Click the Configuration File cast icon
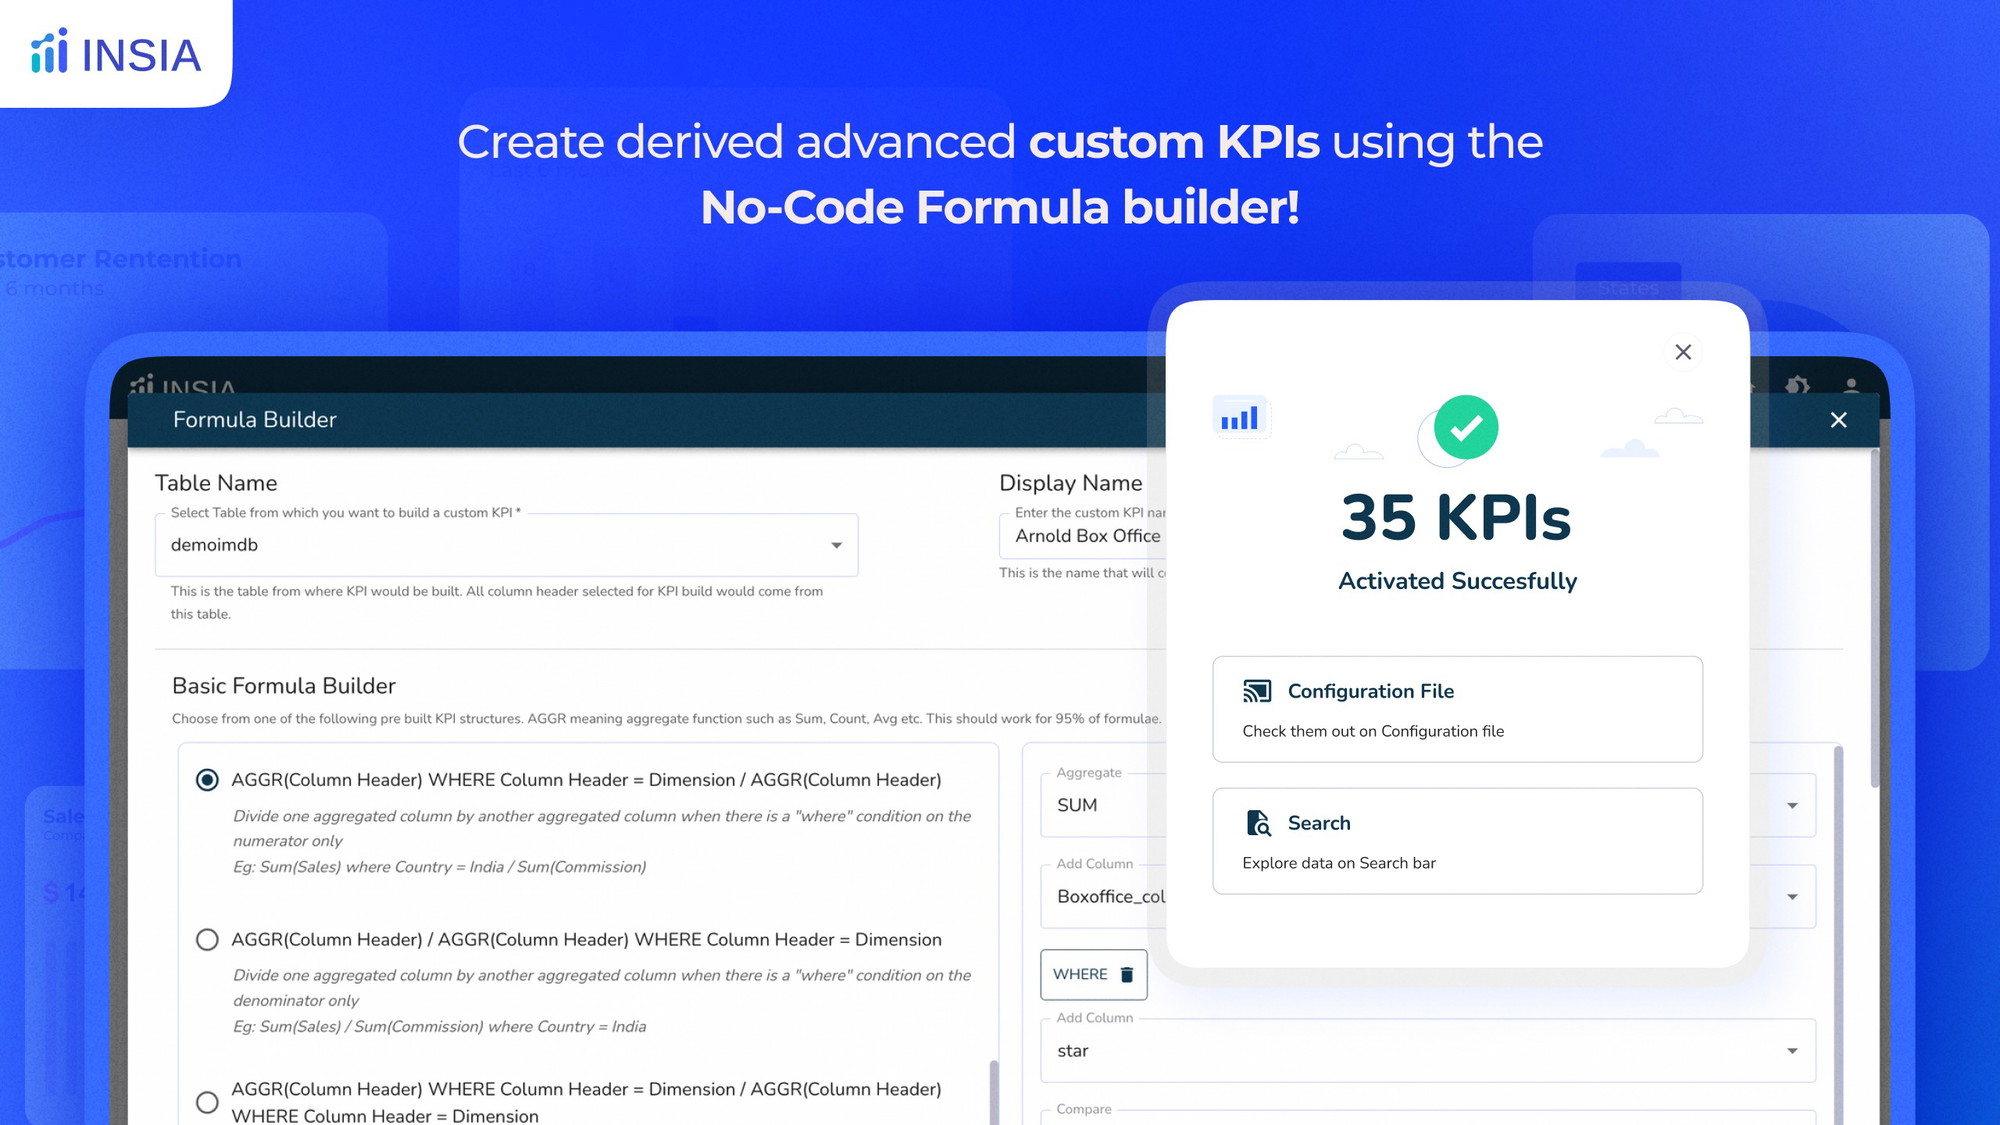The width and height of the screenshot is (2000, 1125). tap(1257, 691)
